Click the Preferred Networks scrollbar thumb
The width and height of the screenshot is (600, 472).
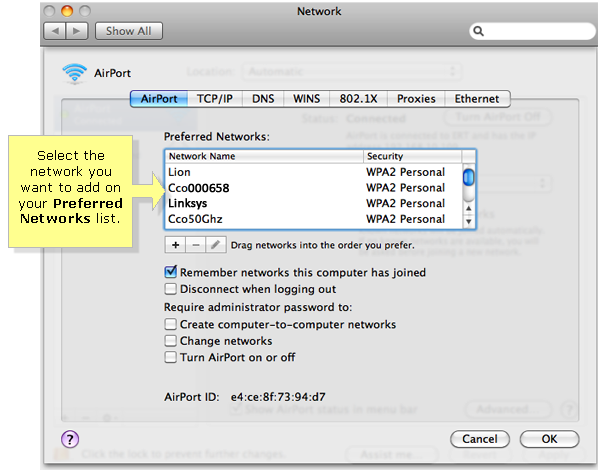click(468, 177)
